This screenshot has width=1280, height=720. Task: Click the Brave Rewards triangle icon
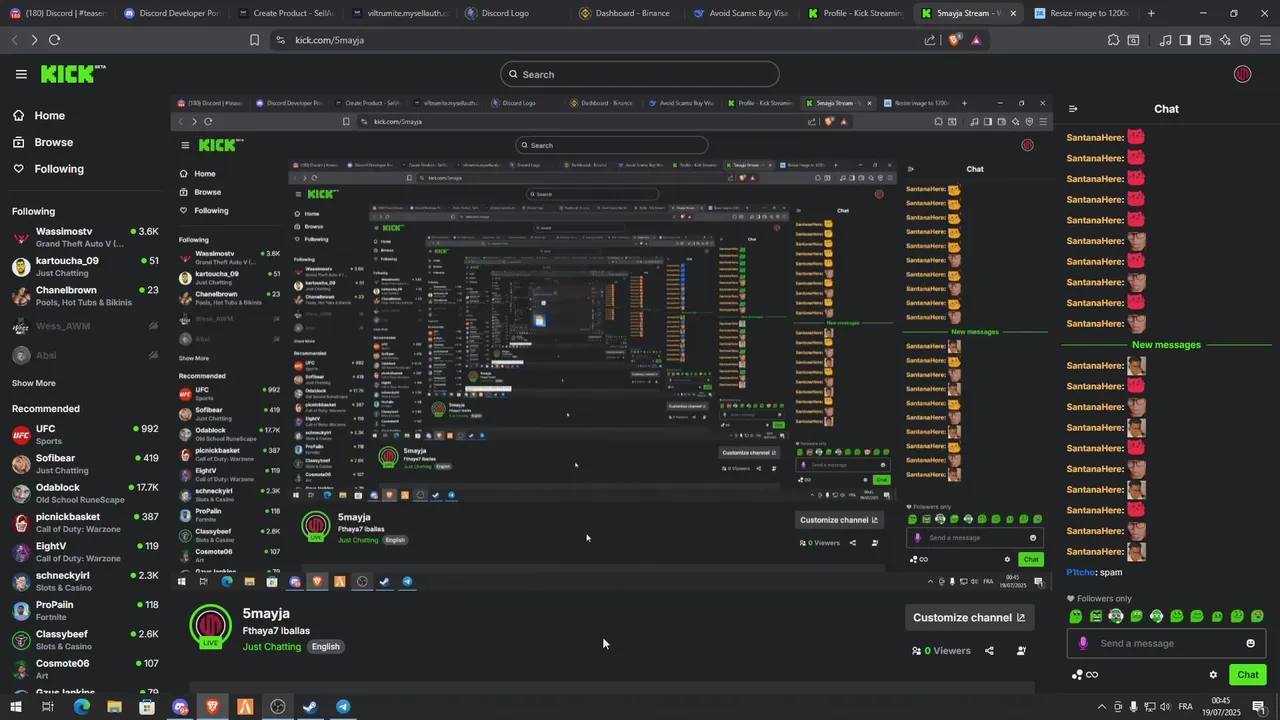click(976, 40)
